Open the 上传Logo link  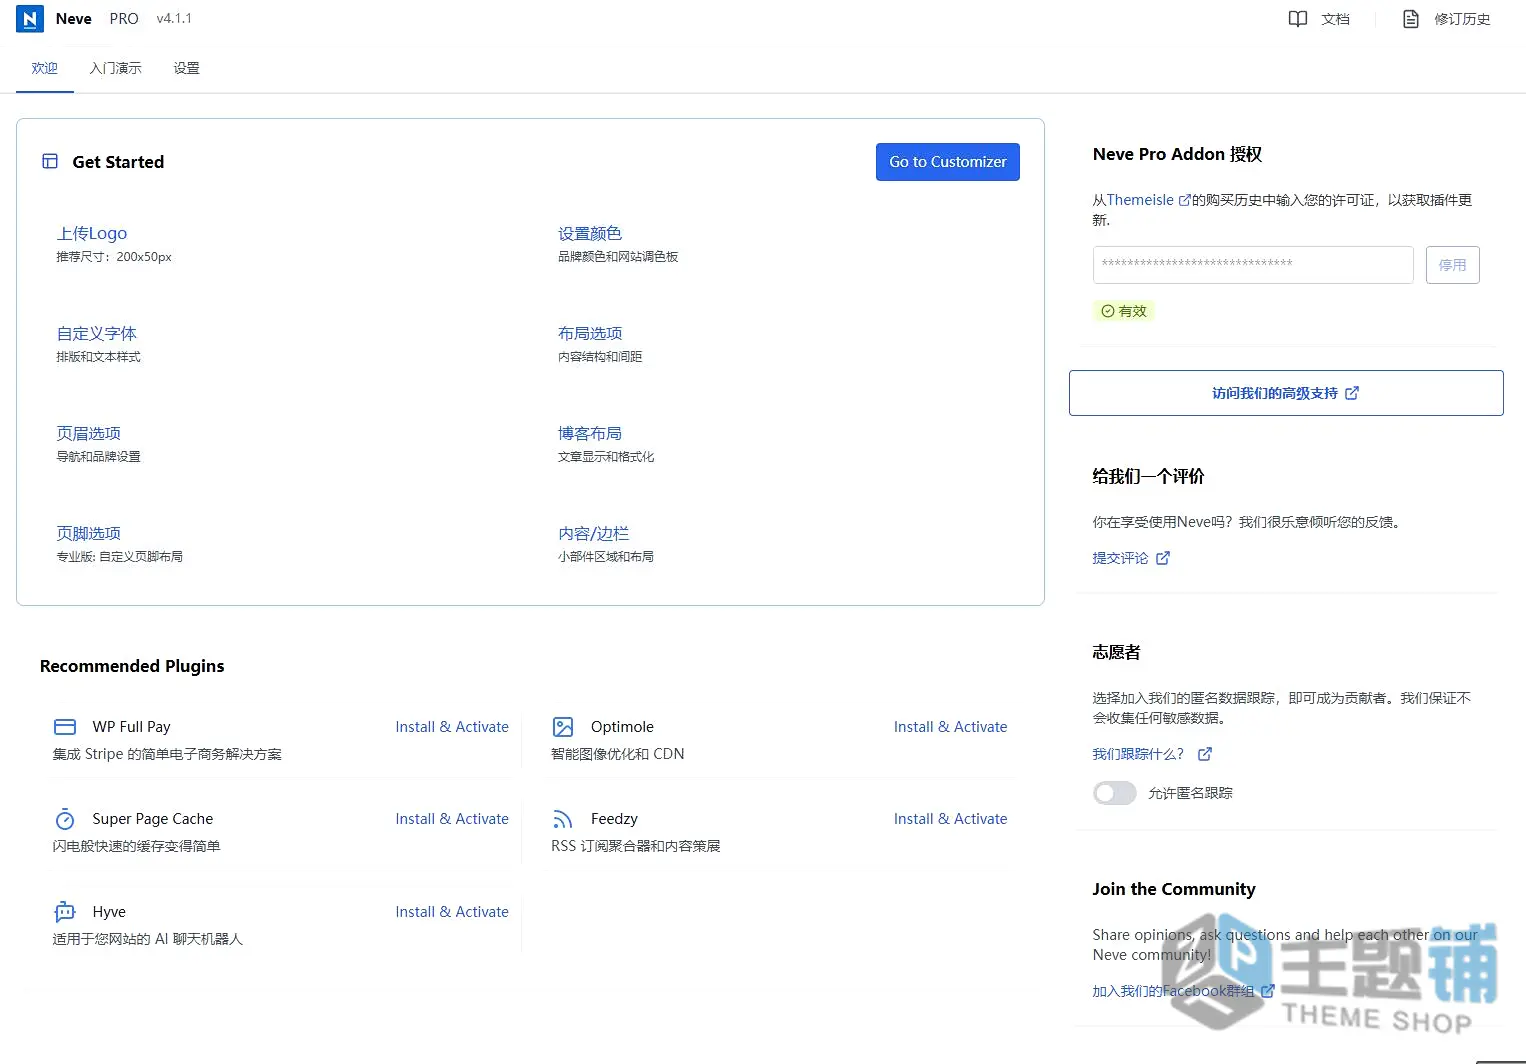click(92, 233)
